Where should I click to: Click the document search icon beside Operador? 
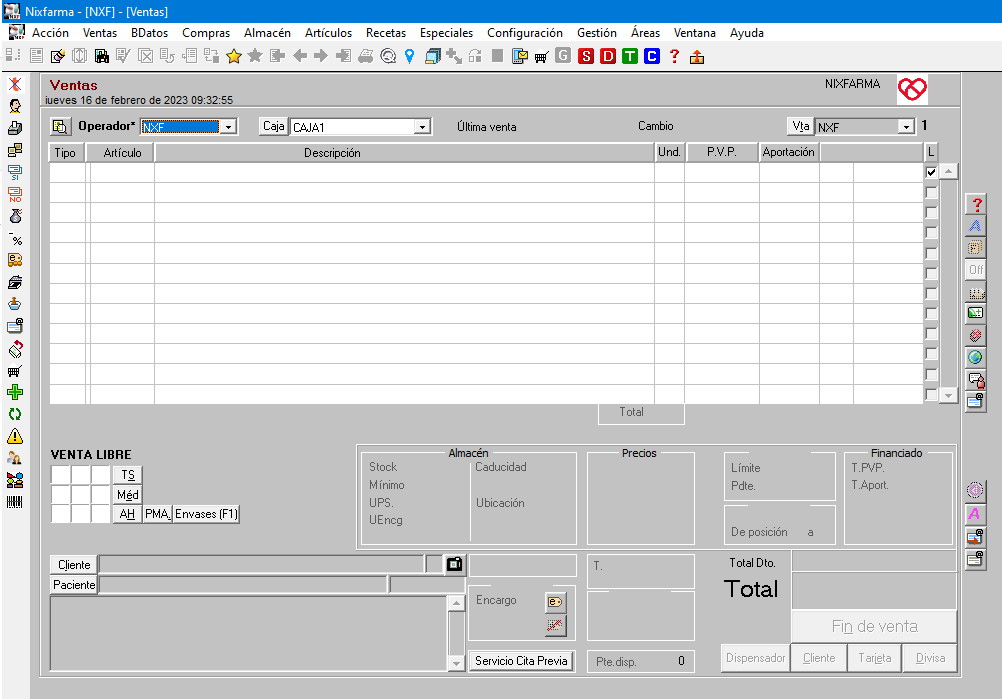[x=60, y=127]
